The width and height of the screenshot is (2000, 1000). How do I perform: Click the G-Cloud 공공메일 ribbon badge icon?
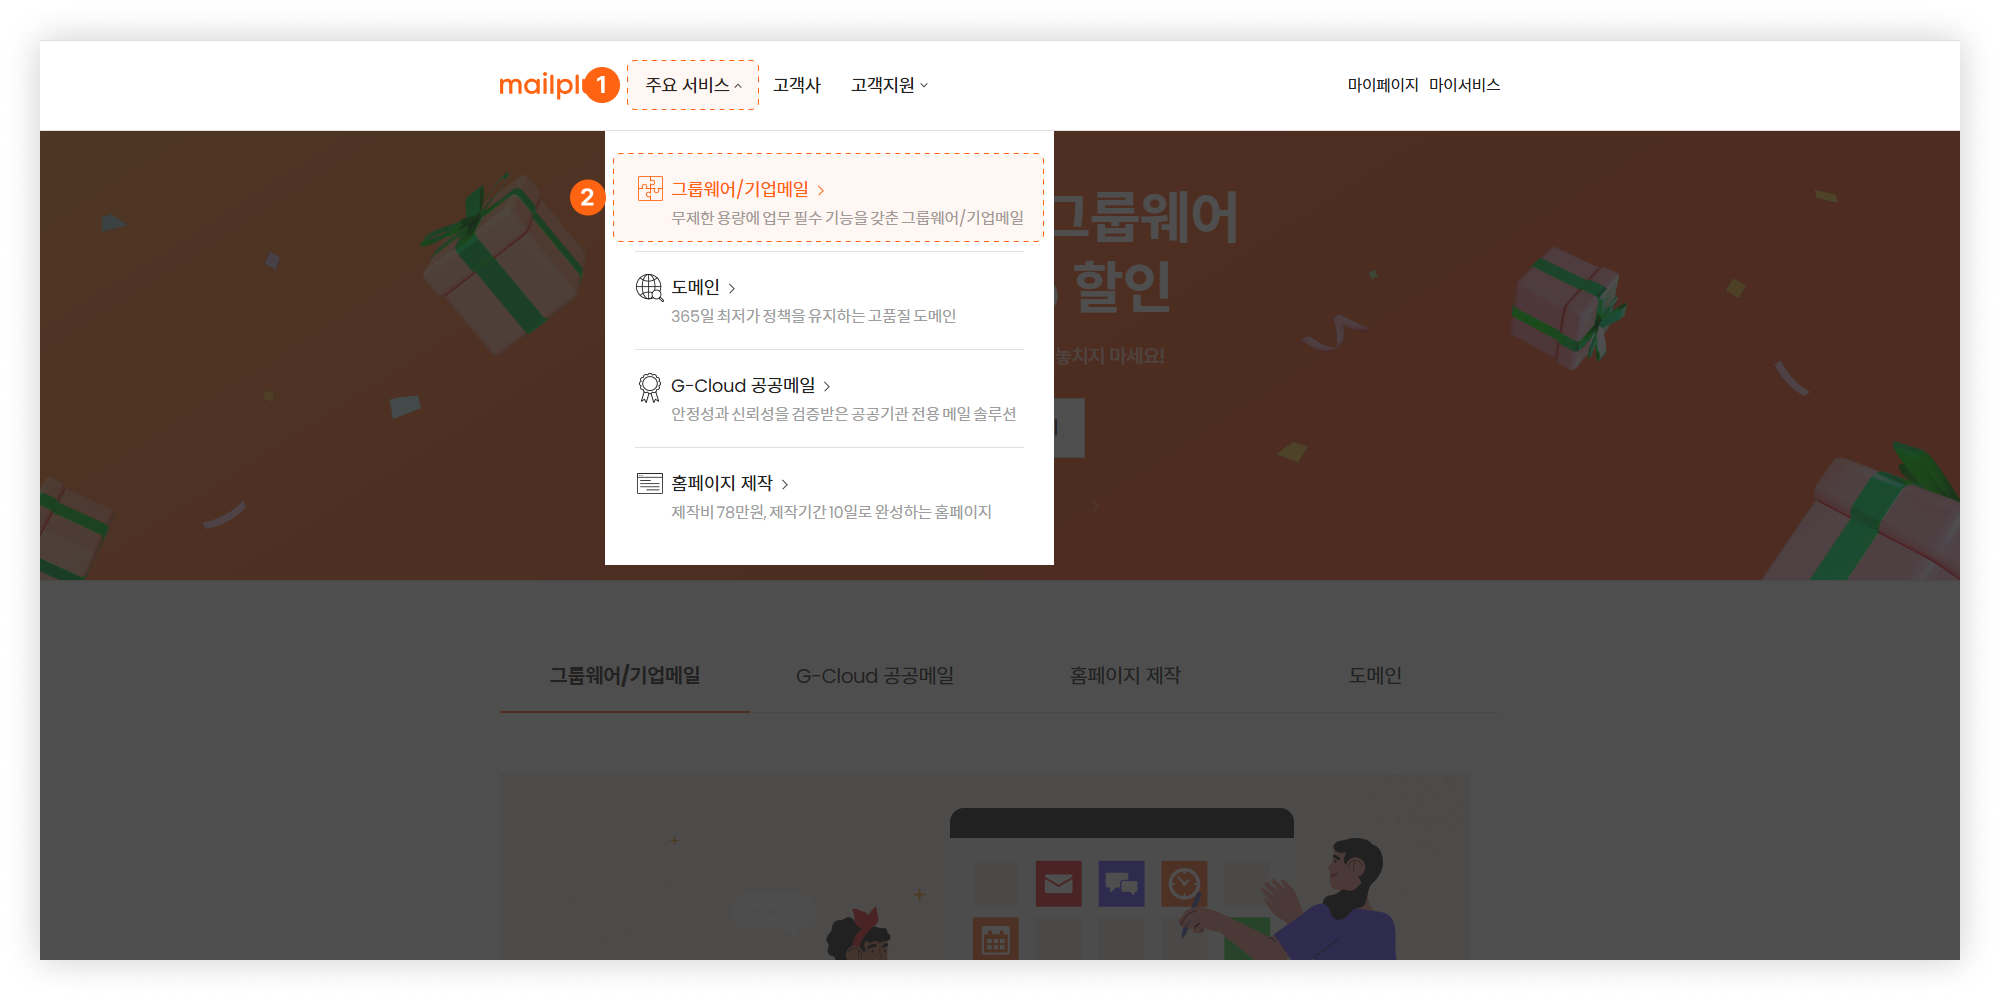(650, 387)
